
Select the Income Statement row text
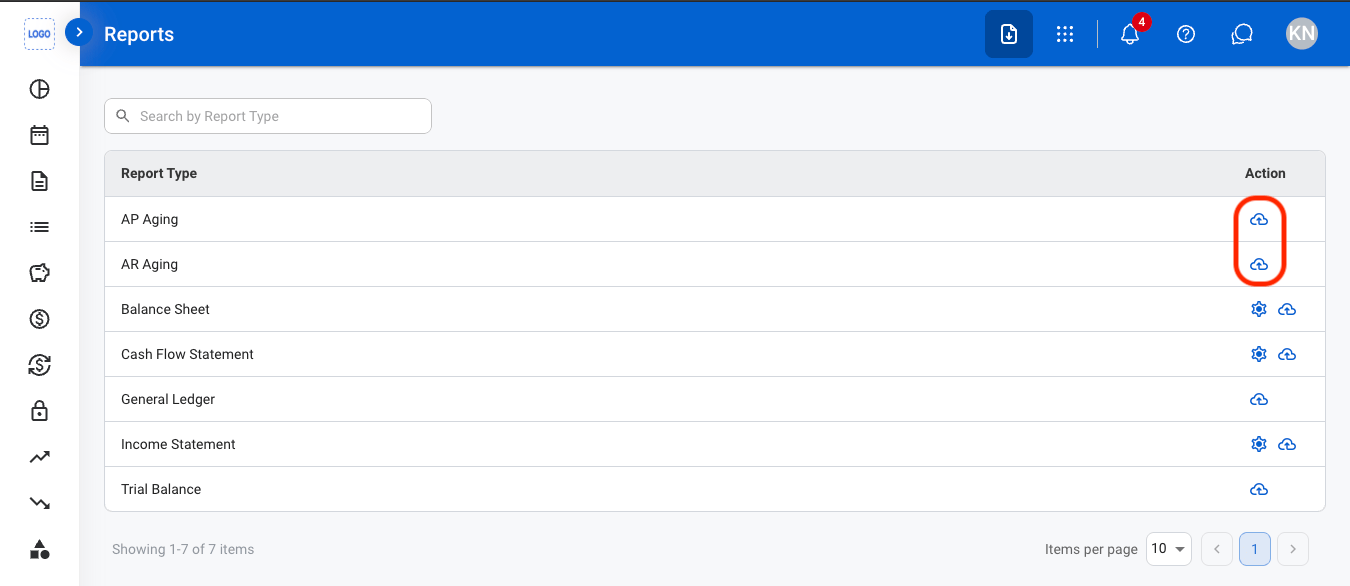click(178, 444)
